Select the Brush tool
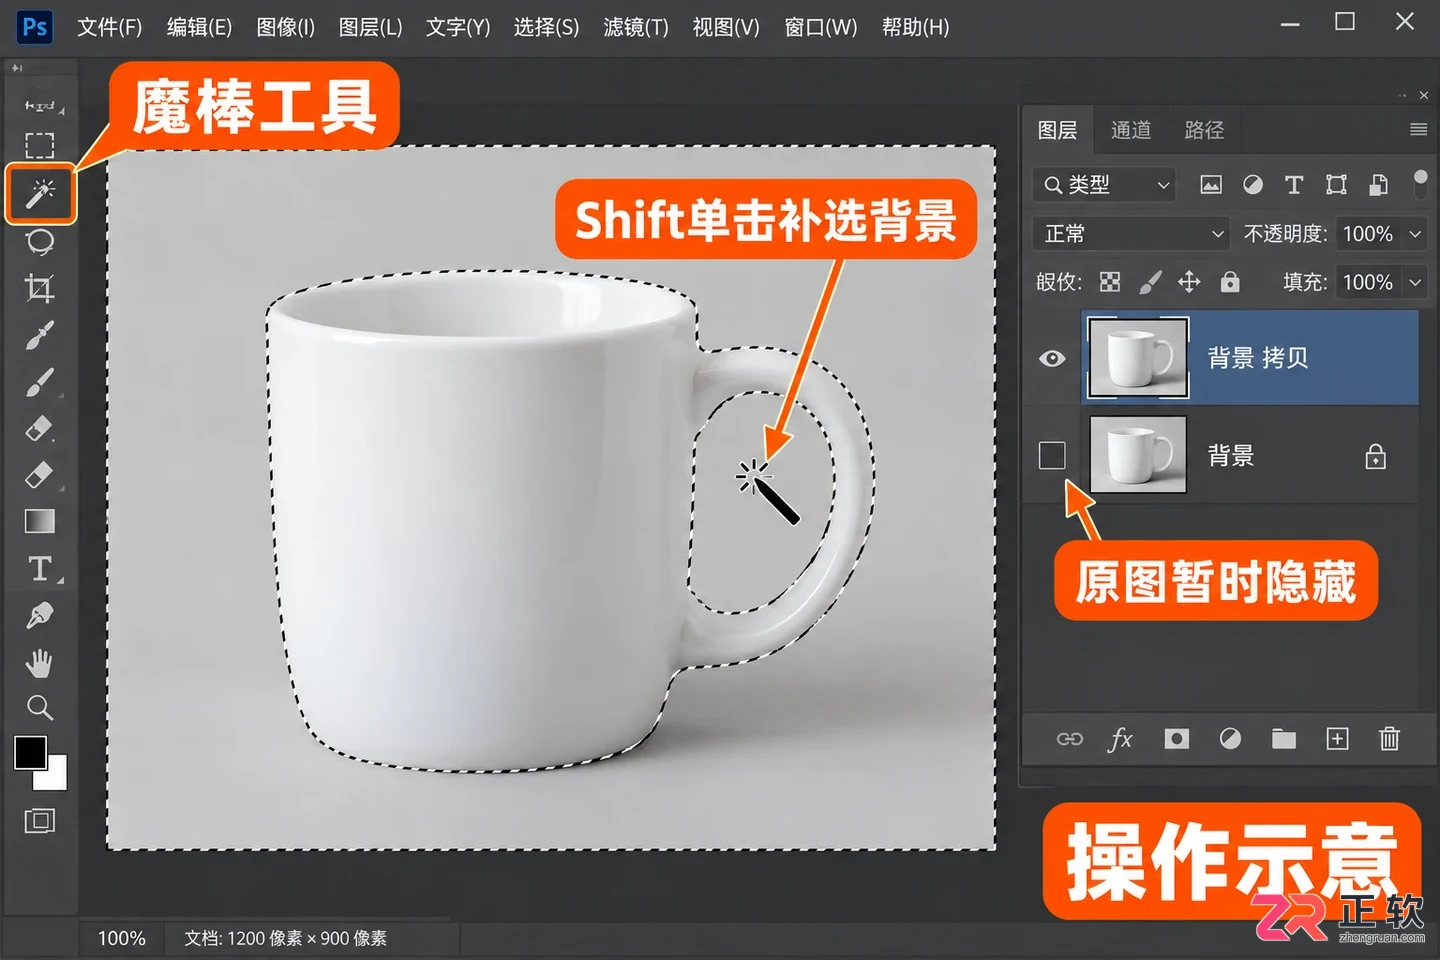This screenshot has width=1440, height=960. click(40, 382)
